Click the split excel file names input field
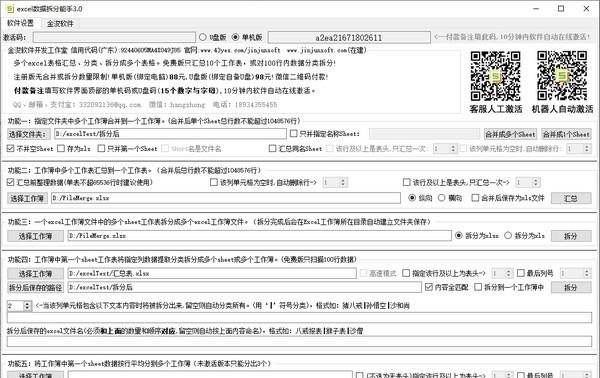The height and width of the screenshot is (378, 600). [299, 341]
